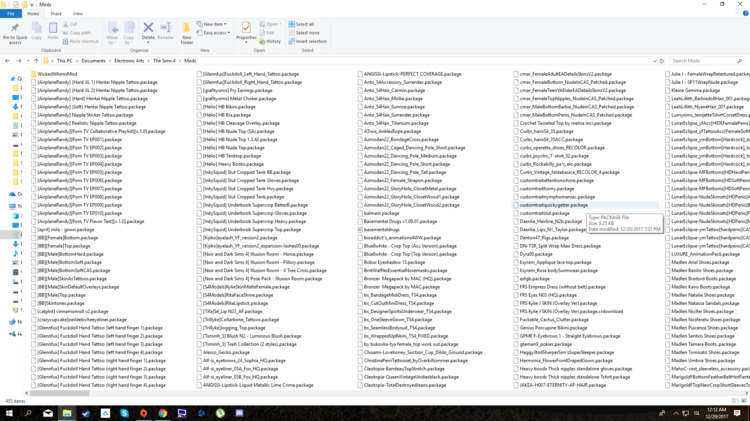Viewport: 750px width, 421px height.
Task: Click the Copy icon in ribbon
Action: click(36, 31)
